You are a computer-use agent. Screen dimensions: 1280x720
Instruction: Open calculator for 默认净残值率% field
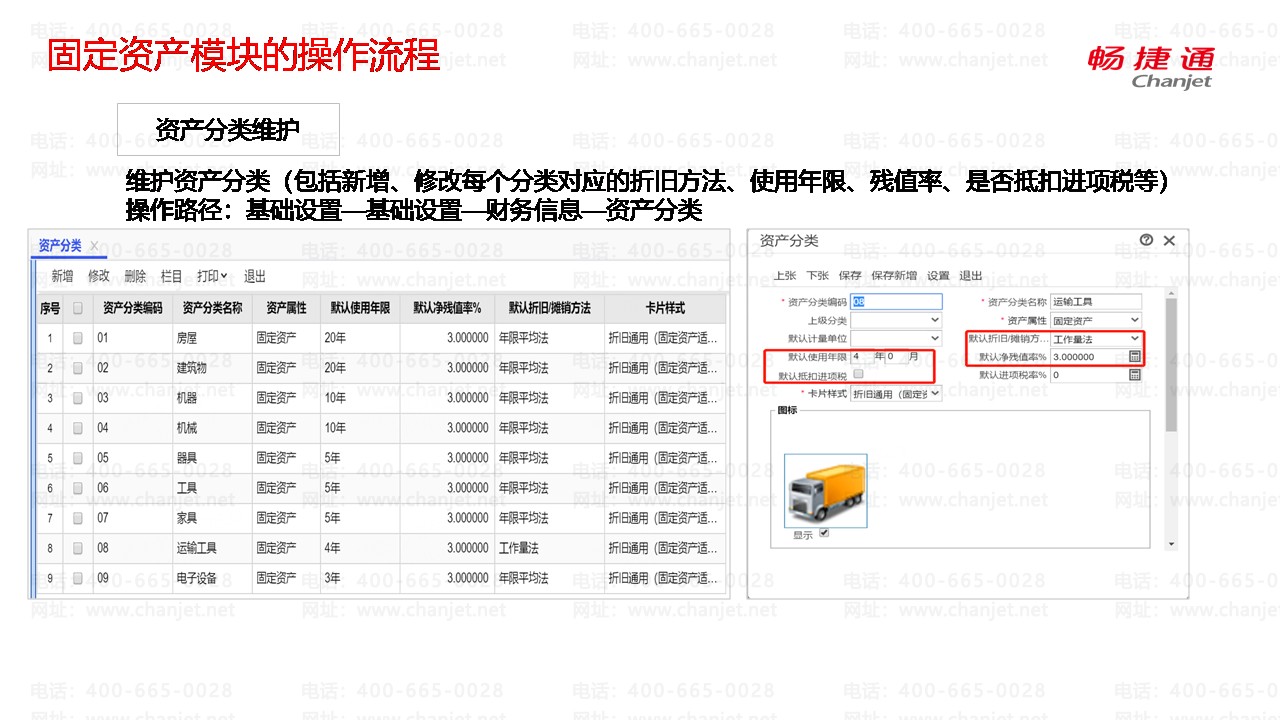point(1135,356)
